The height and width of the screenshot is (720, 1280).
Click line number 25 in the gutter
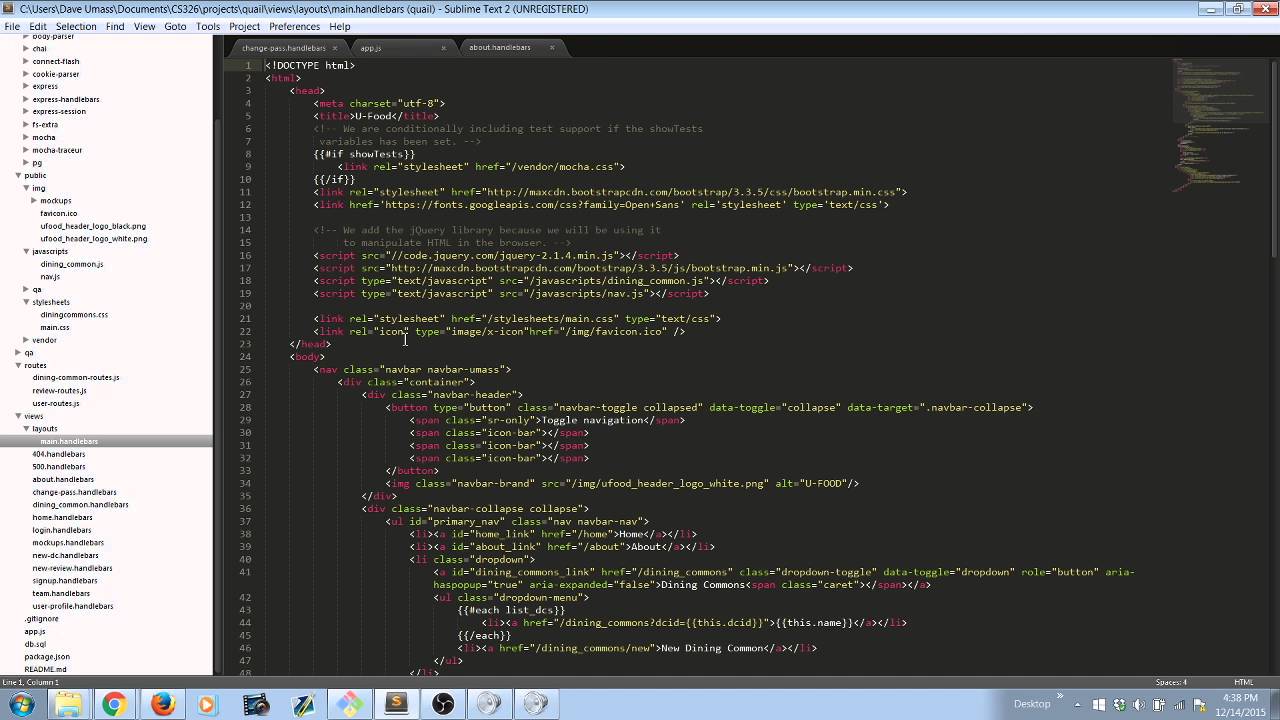pyautogui.click(x=245, y=369)
